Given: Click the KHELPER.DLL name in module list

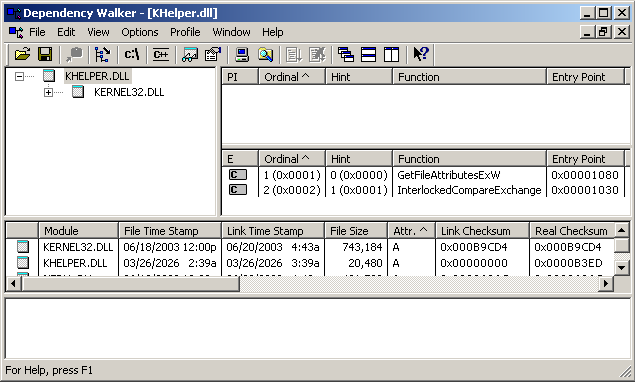Looking at the screenshot, I should (75, 263).
